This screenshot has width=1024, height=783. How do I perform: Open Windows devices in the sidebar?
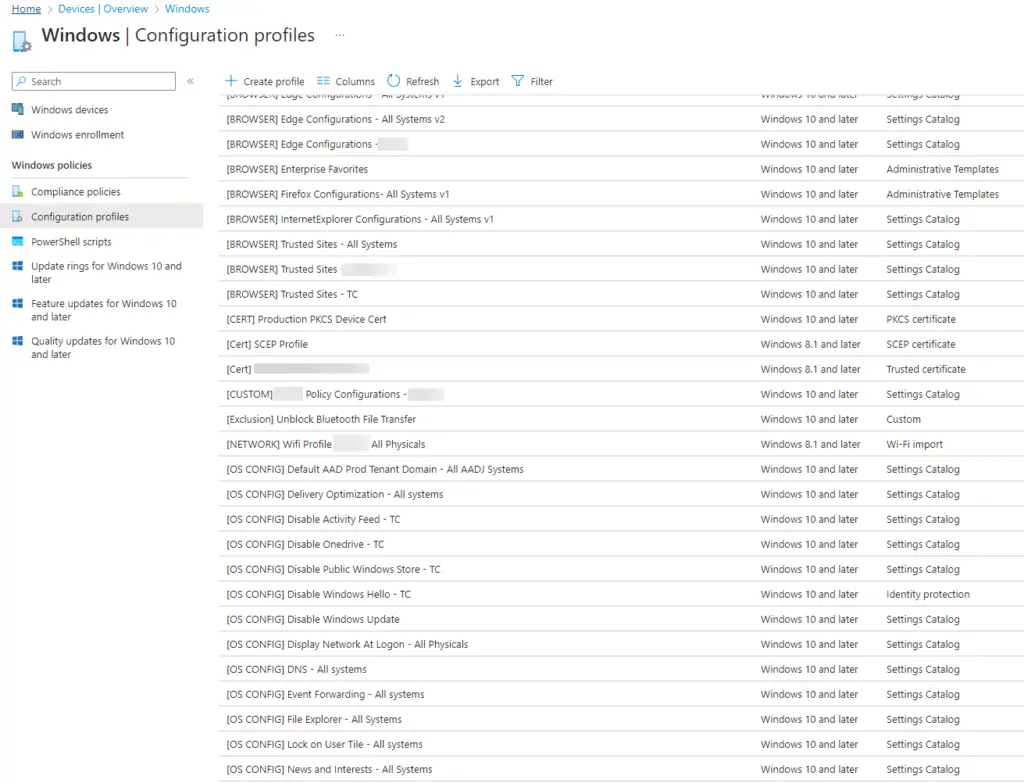click(70, 110)
